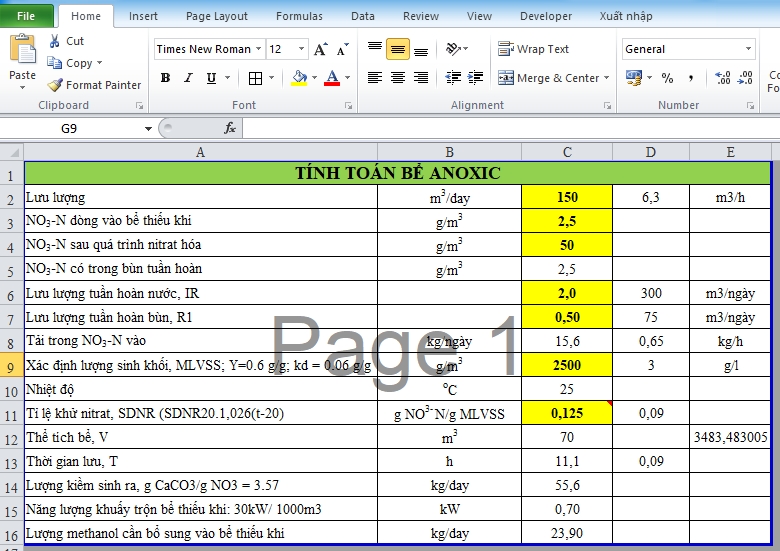Open Times New Roman font dropdown
The image size is (780, 551).
[259, 49]
